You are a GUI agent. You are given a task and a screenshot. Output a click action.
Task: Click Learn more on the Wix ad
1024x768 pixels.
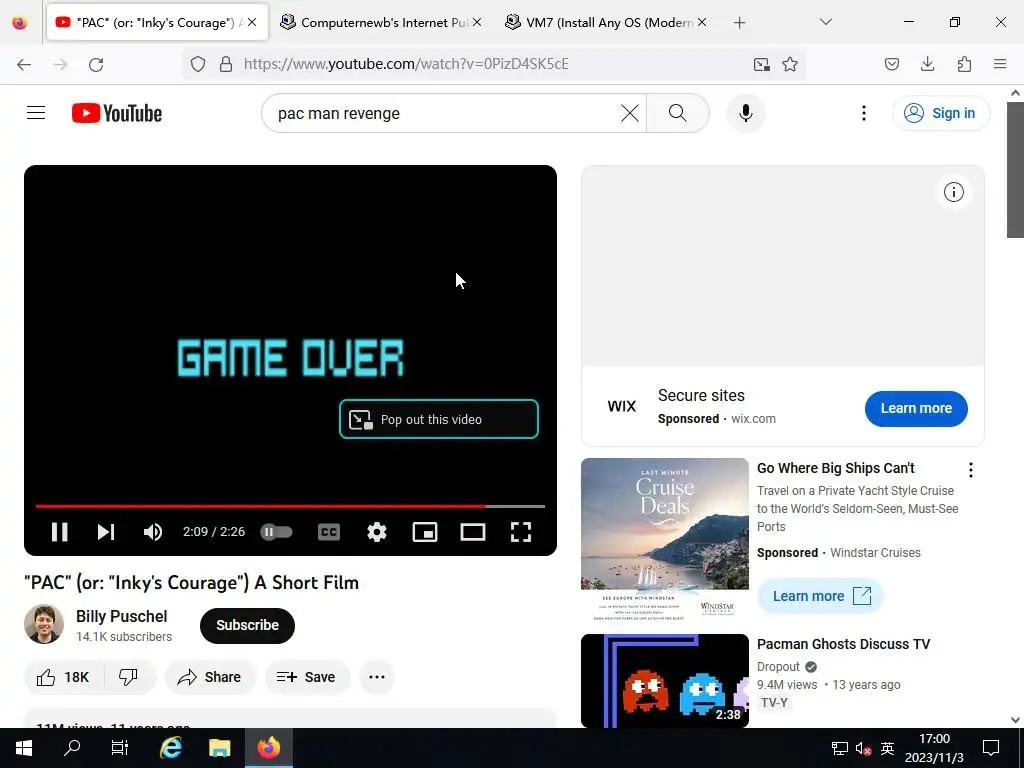point(916,409)
